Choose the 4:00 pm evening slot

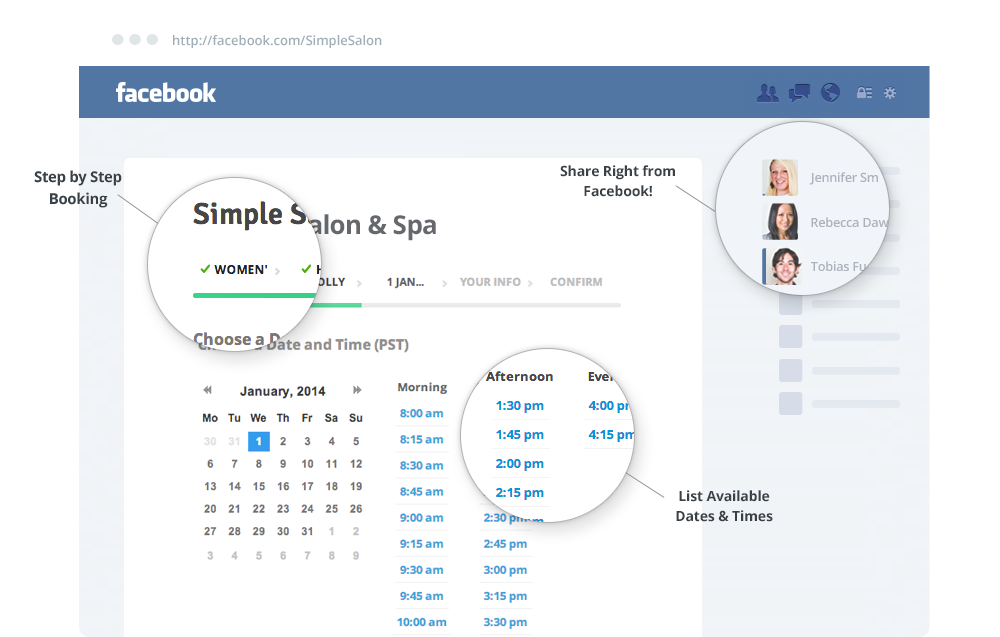[x=608, y=406]
